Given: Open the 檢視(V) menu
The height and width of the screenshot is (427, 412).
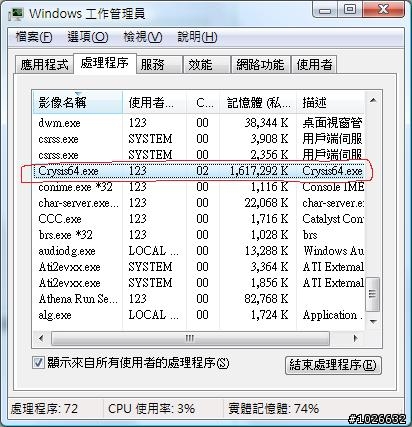Looking at the screenshot, I should pos(143,37).
